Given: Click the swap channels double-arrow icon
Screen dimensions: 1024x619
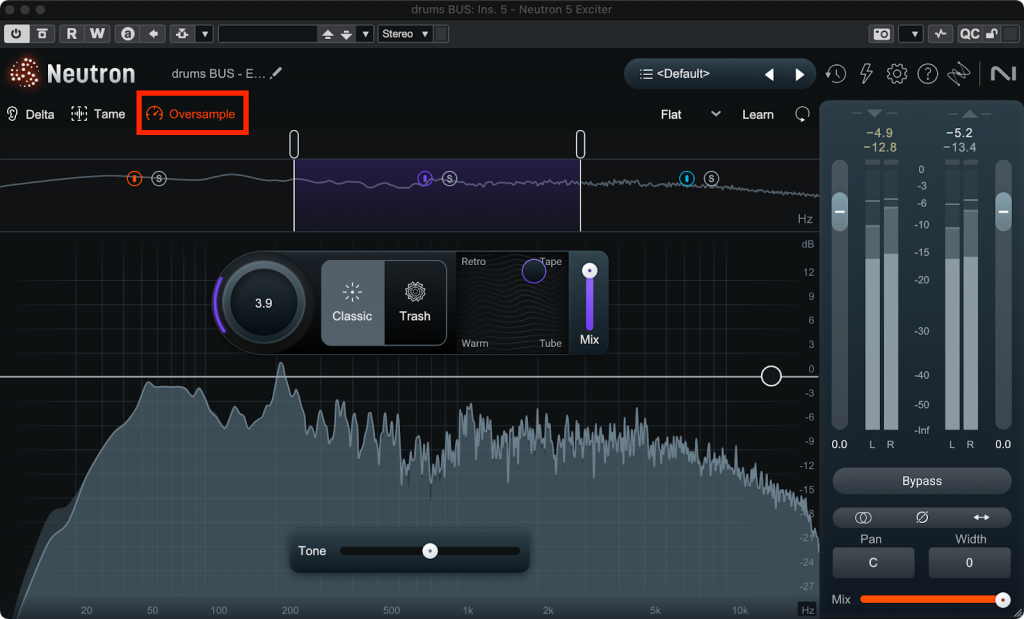Looking at the screenshot, I should 980,517.
